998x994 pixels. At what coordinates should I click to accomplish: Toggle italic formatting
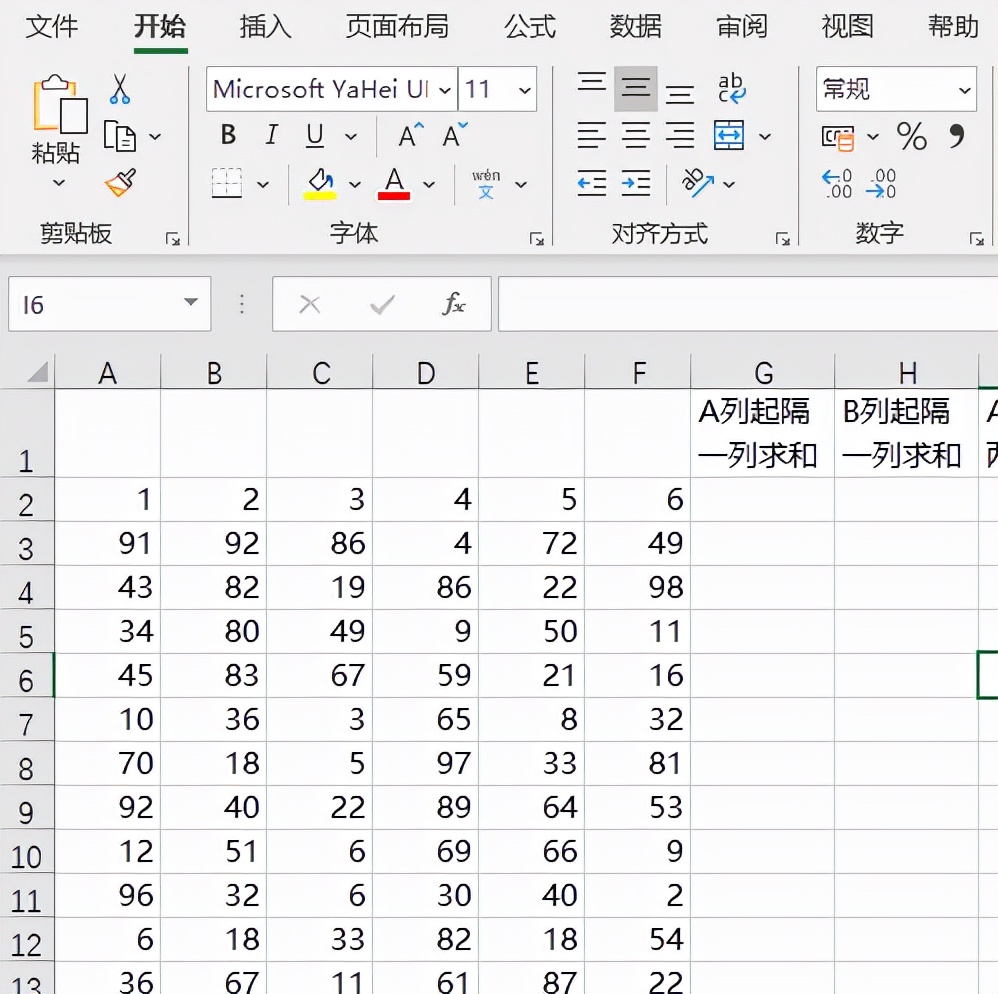(x=272, y=135)
